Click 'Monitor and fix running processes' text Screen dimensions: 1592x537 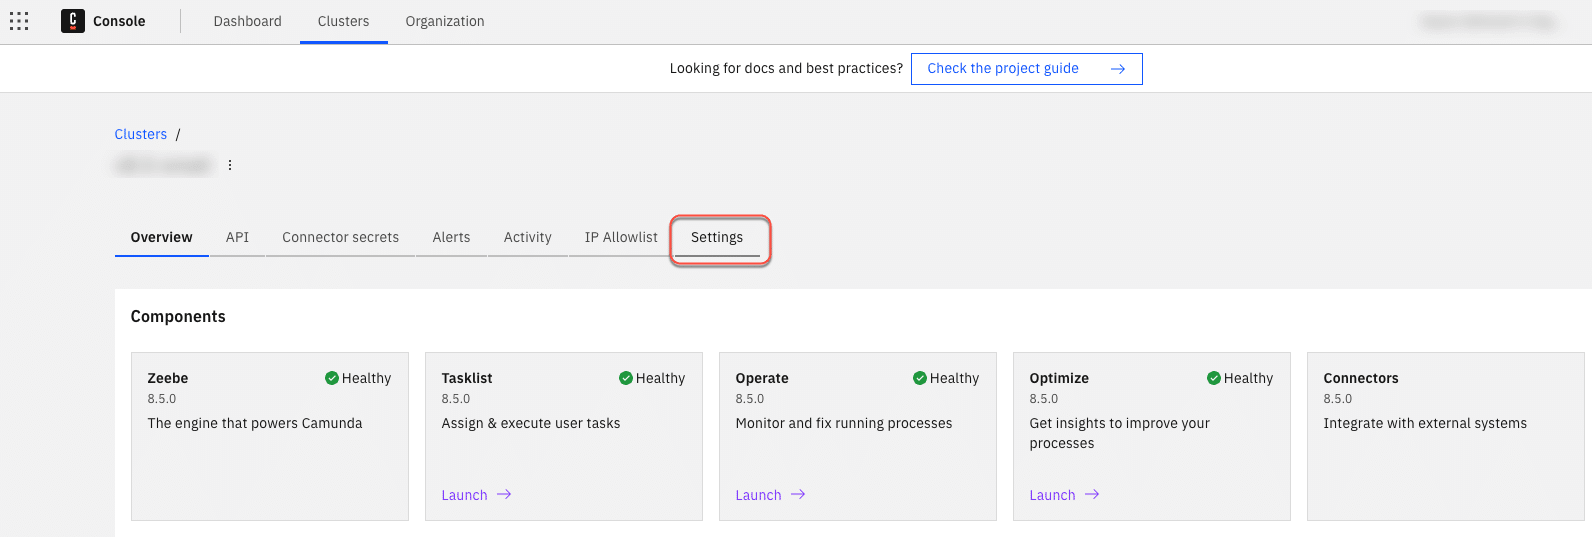[x=844, y=423]
